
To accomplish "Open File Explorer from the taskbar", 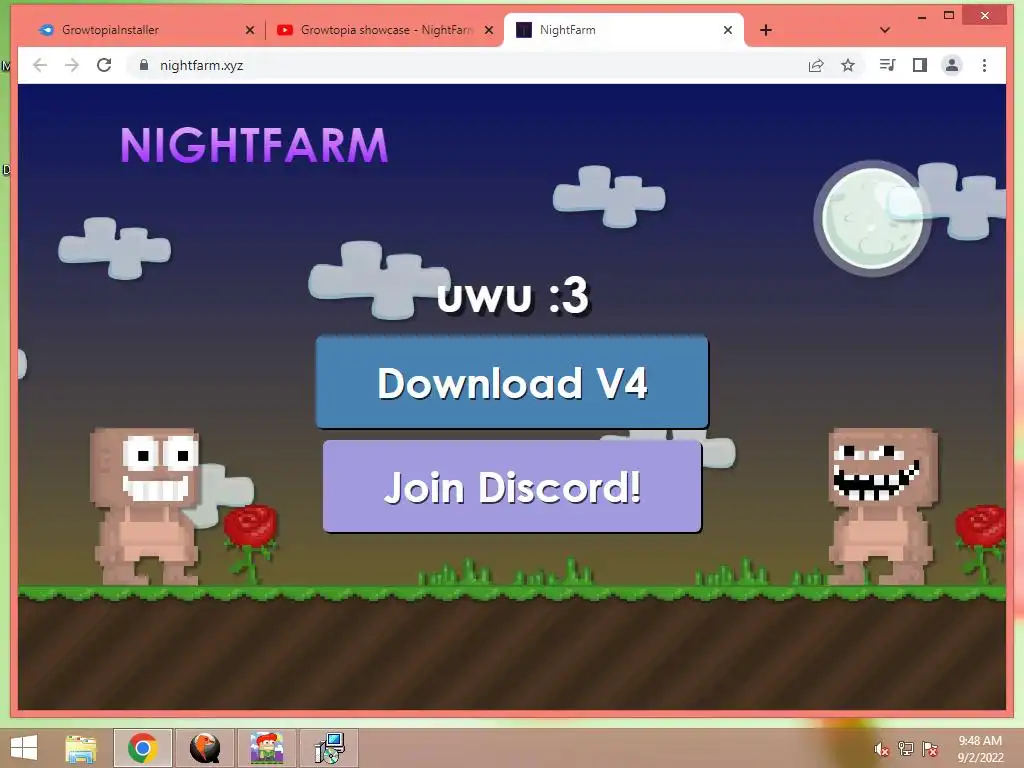I will point(81,748).
